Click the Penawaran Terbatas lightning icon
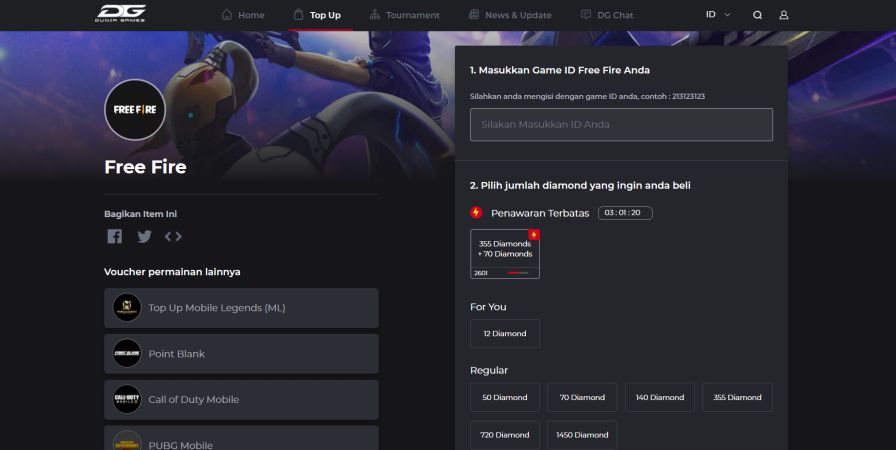This screenshot has height=450, width=896. click(x=476, y=213)
